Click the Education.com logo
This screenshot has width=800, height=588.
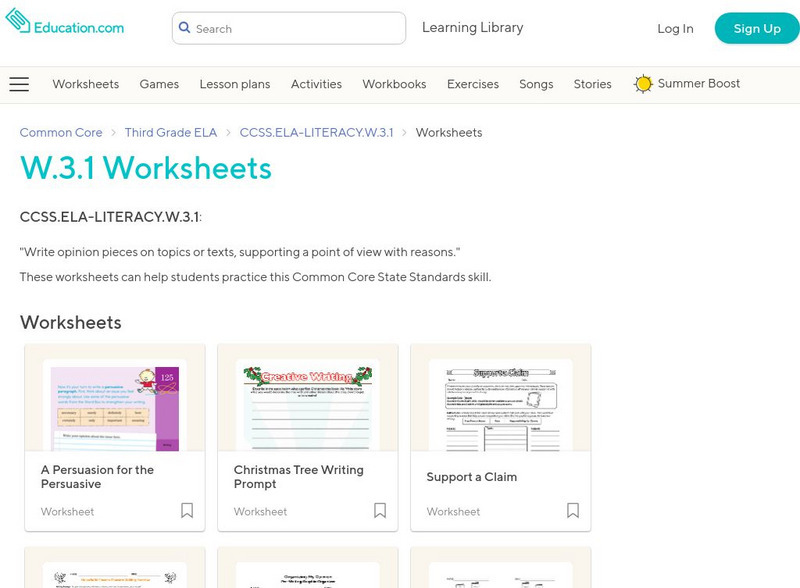(65, 21)
